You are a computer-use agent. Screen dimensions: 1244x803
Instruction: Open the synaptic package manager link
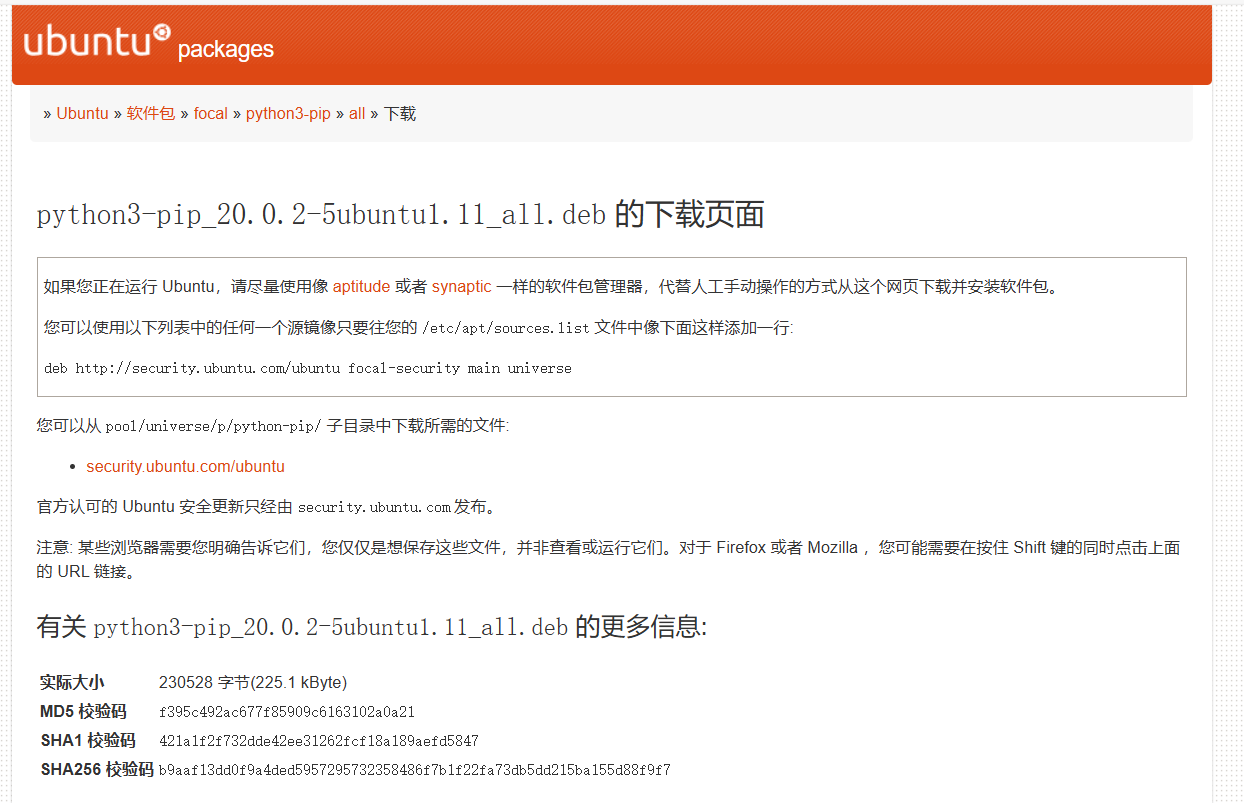pos(461,287)
